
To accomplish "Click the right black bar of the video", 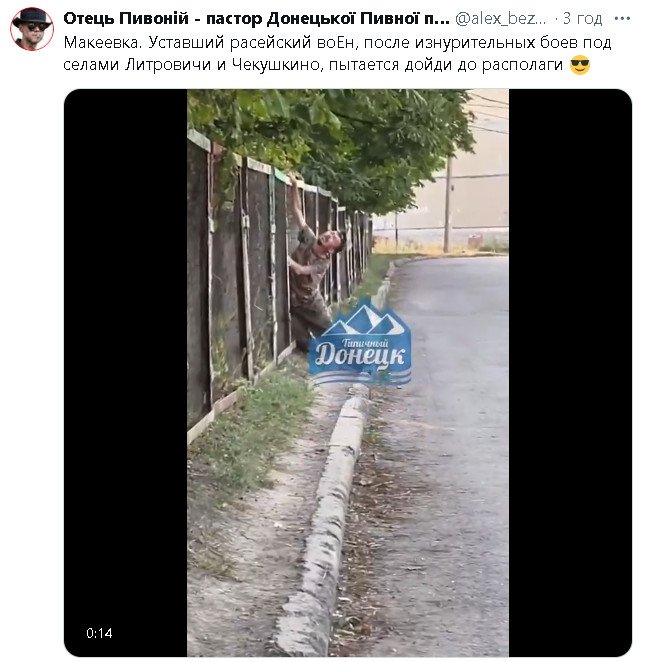I will tap(570, 373).
